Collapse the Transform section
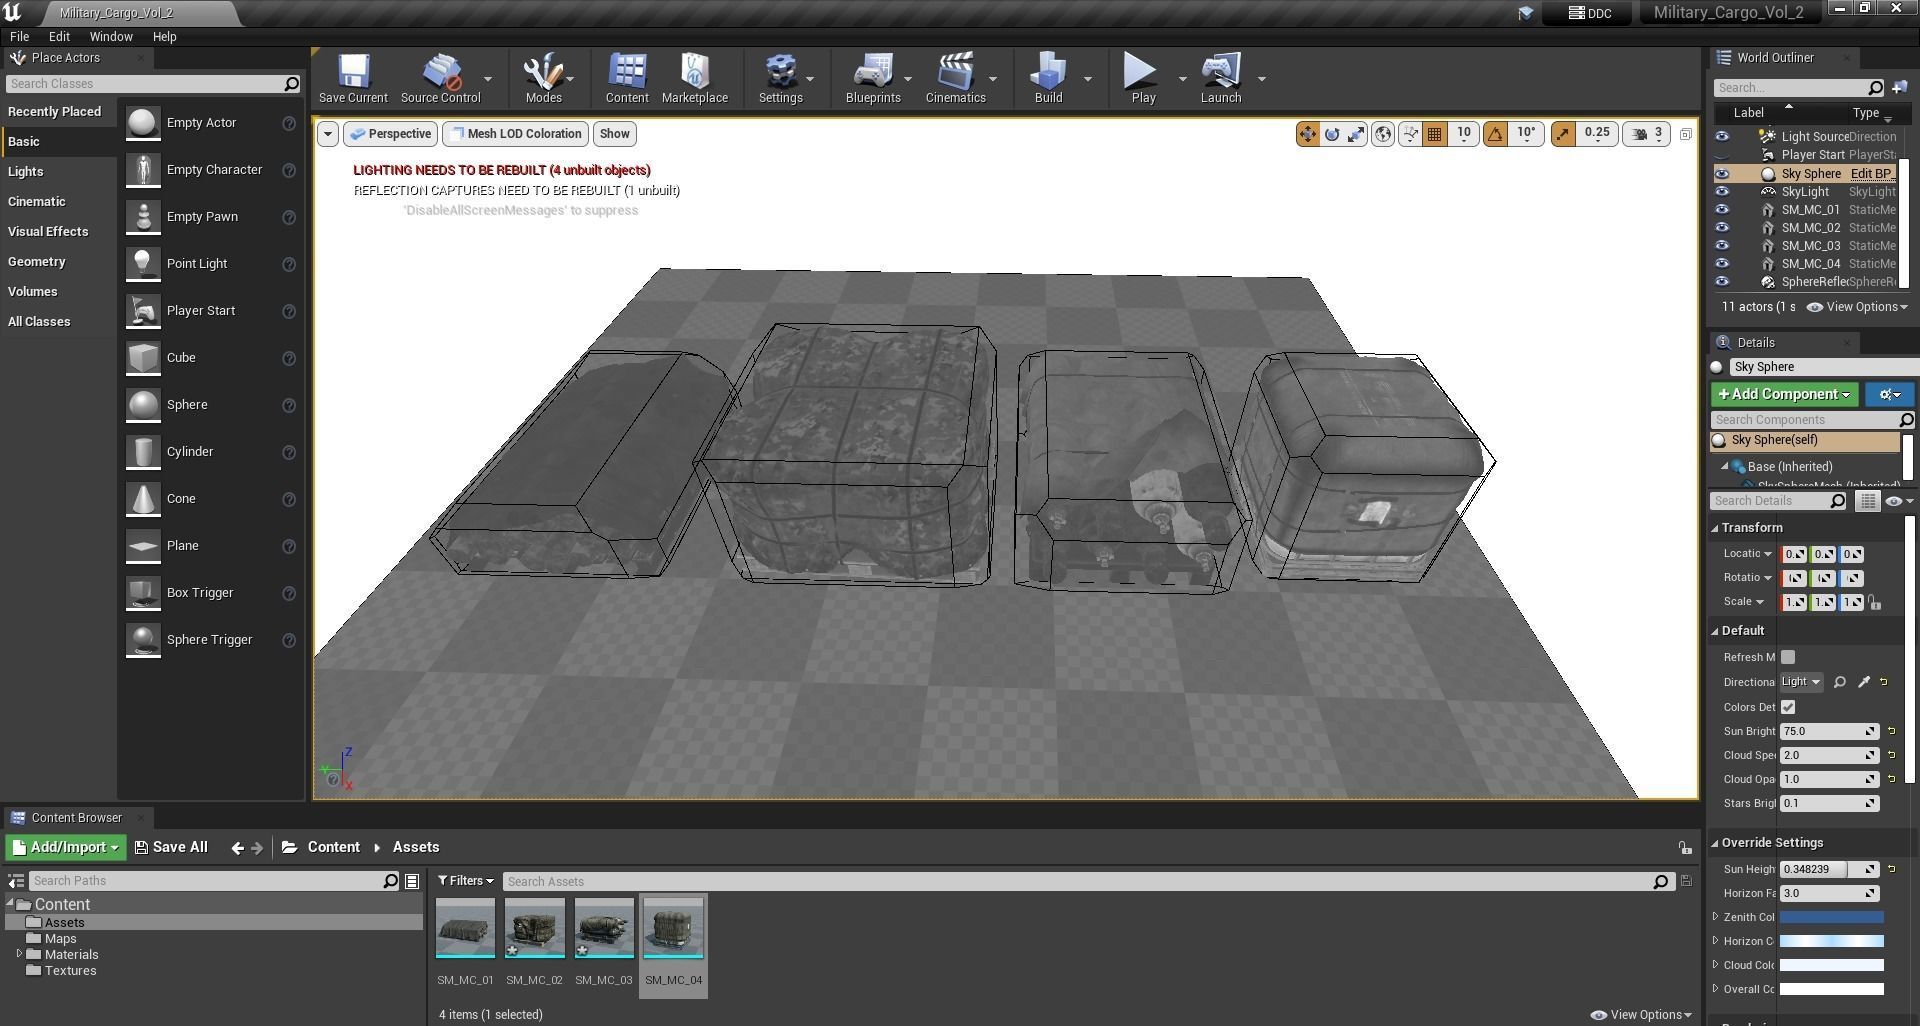This screenshot has width=1920, height=1026. point(1715,528)
